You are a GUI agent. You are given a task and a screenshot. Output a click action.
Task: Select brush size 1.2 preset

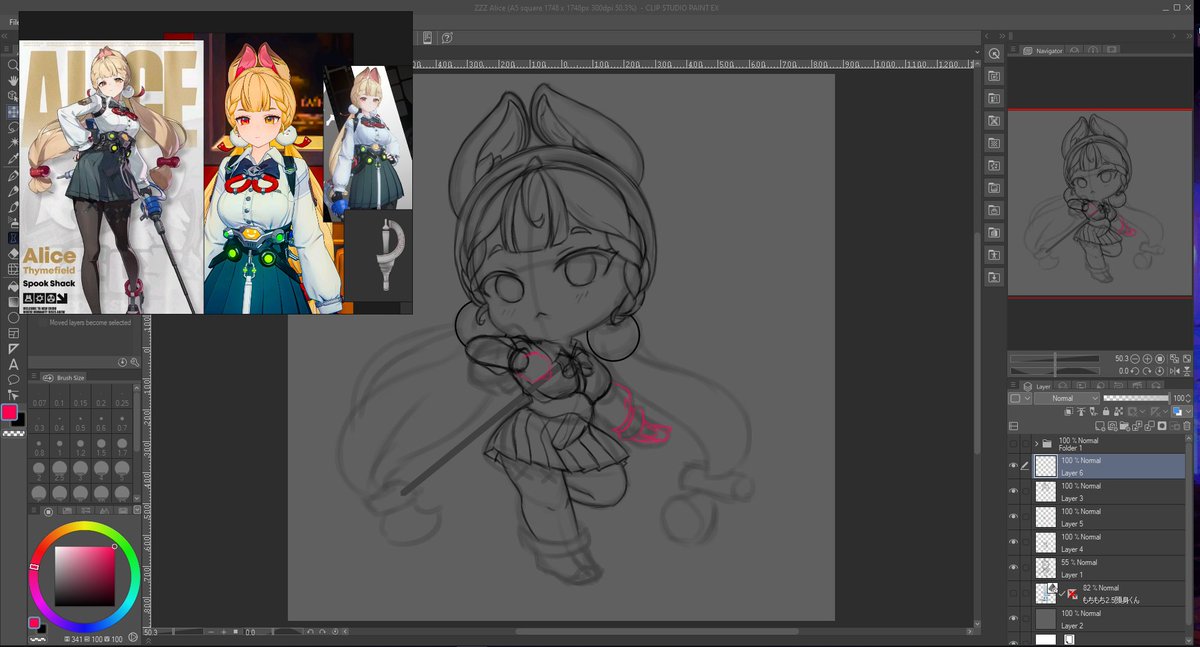80,446
